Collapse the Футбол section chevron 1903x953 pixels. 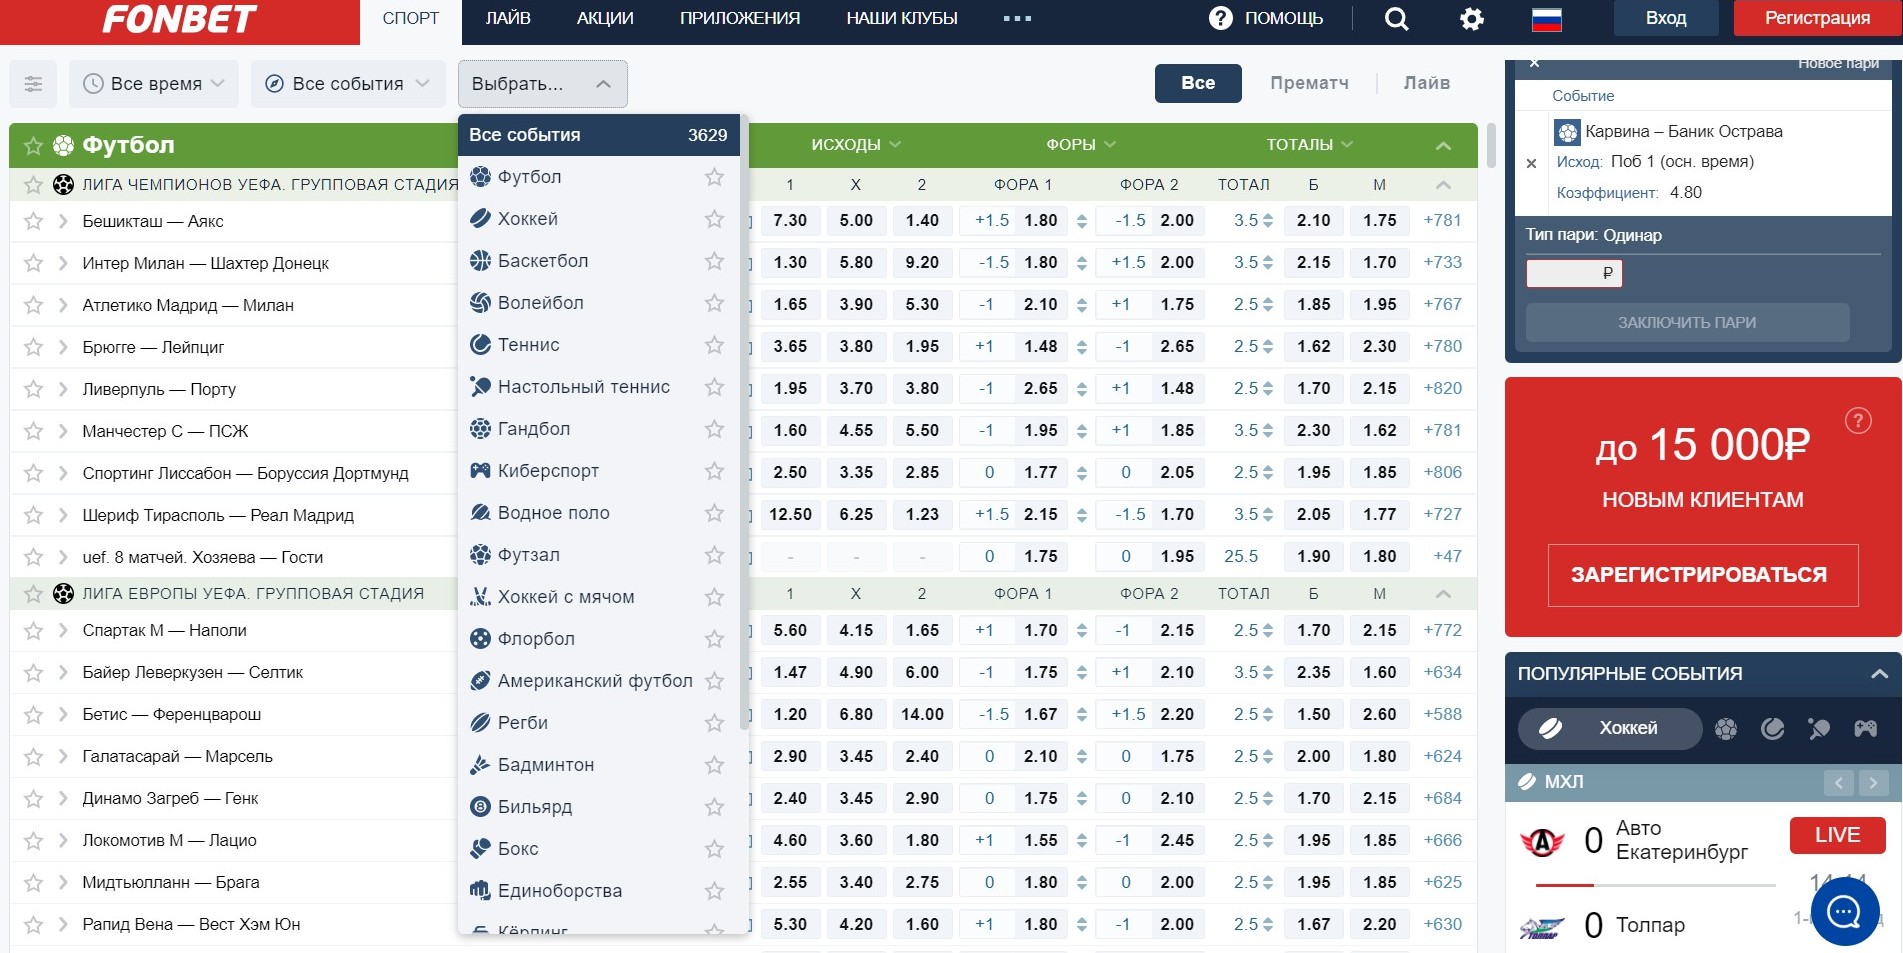coord(1443,146)
